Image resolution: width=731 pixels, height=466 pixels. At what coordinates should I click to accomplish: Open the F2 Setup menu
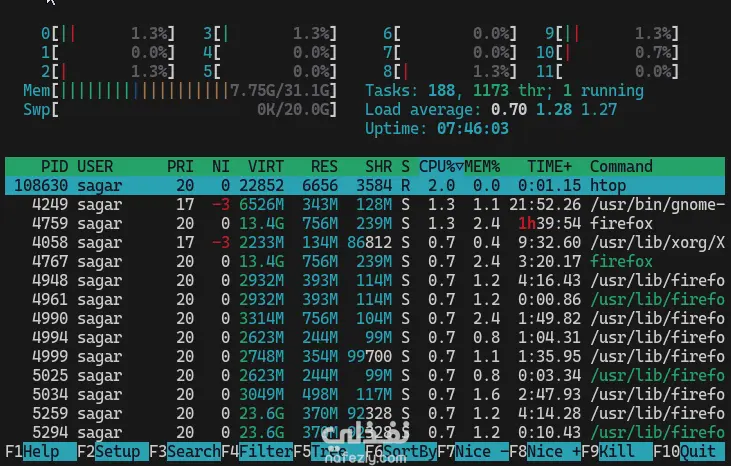[x=113, y=452]
